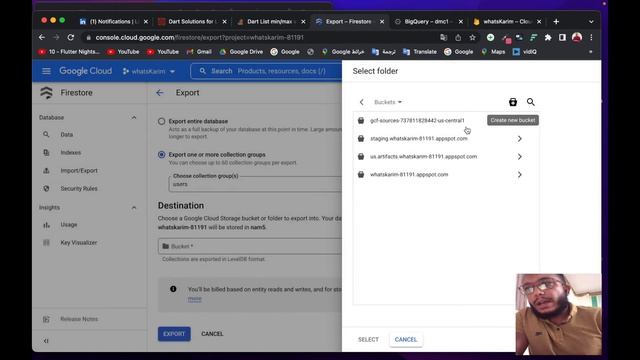Select Export one or more collection groups
The width and height of the screenshot is (640, 360).
point(162,155)
